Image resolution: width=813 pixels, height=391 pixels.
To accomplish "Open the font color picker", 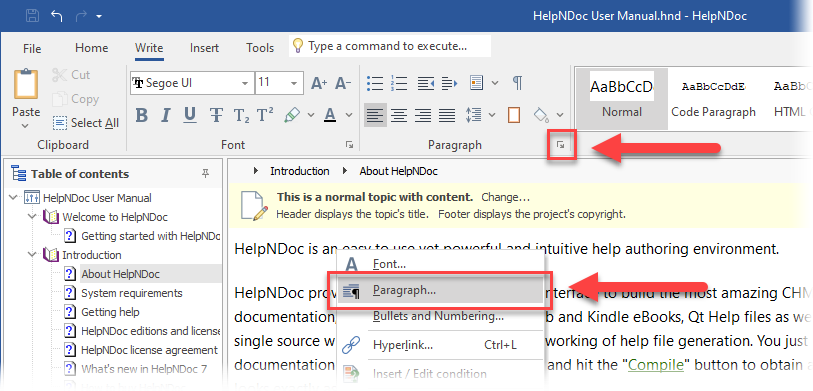I will (348, 115).
